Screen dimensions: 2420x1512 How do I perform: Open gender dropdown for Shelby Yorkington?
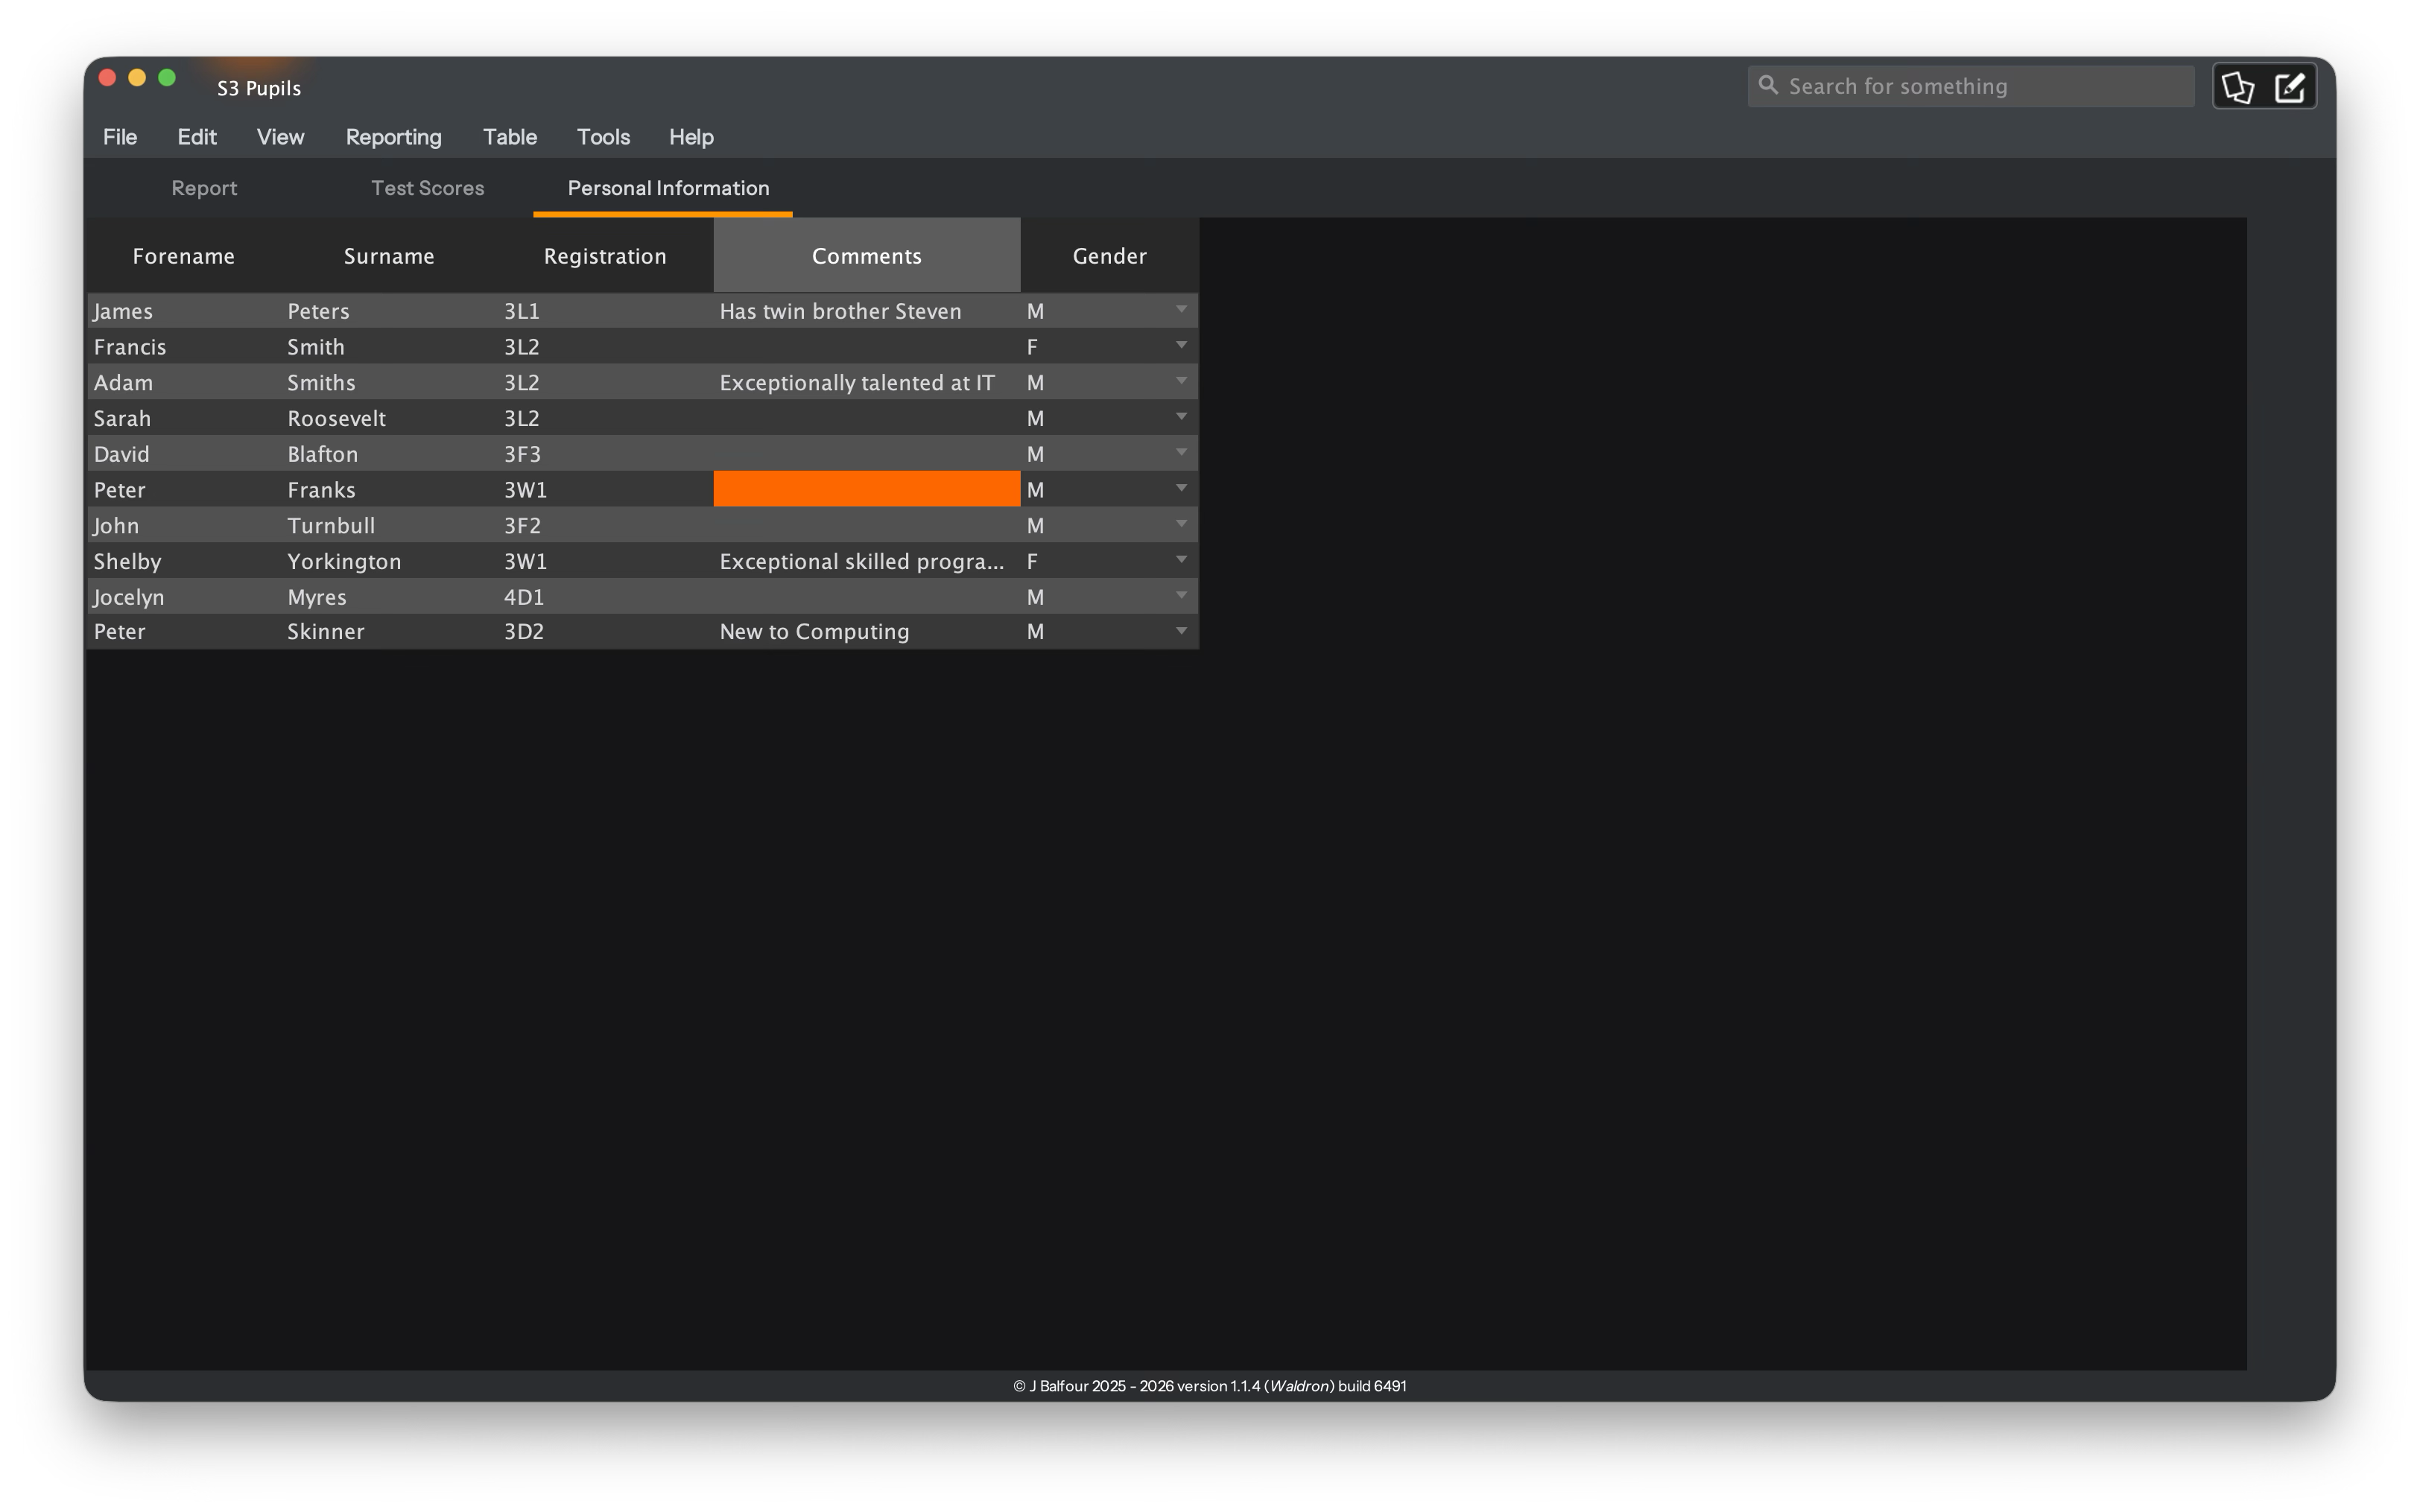click(1181, 560)
